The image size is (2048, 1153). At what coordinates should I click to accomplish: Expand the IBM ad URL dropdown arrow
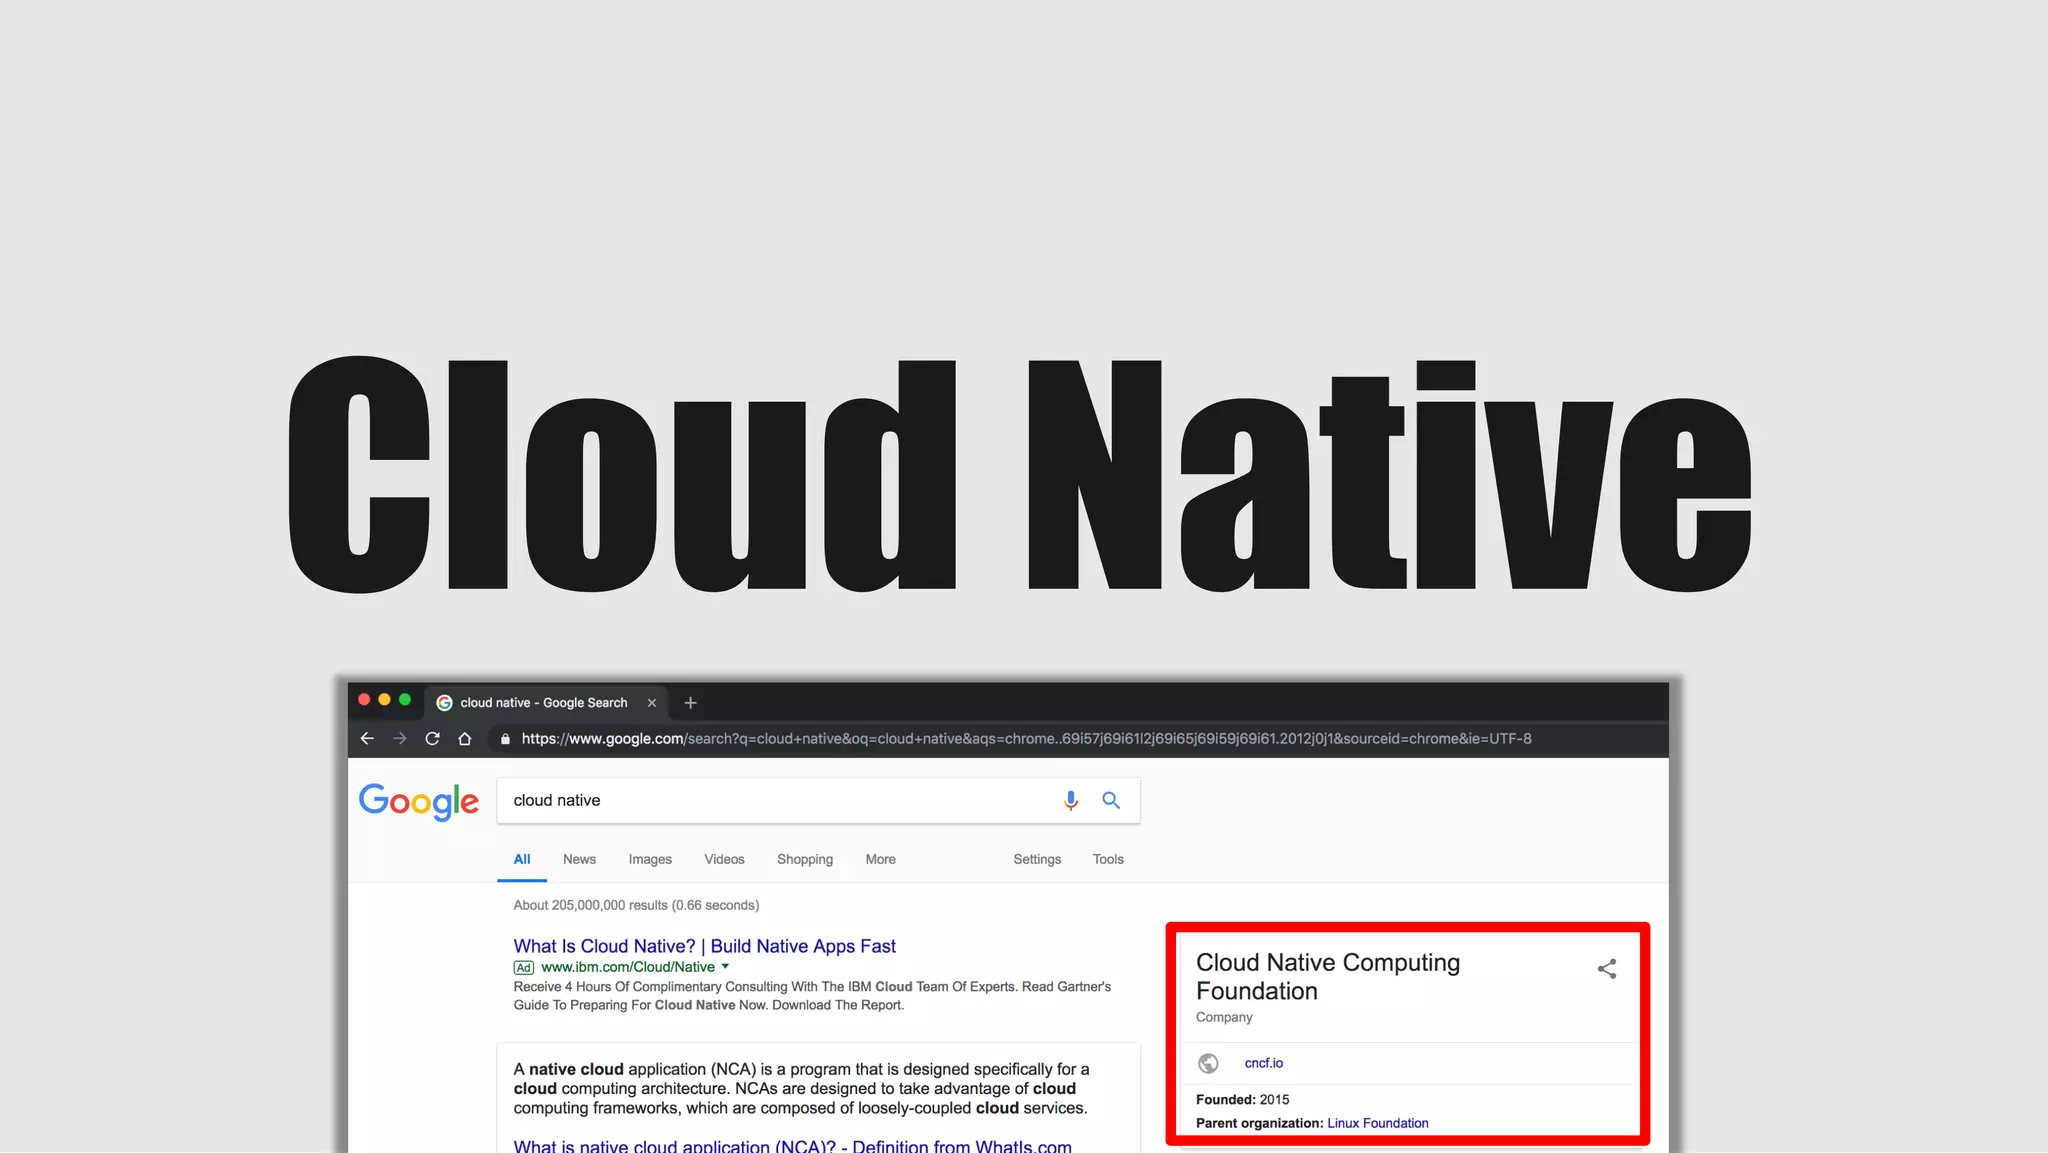click(x=725, y=966)
